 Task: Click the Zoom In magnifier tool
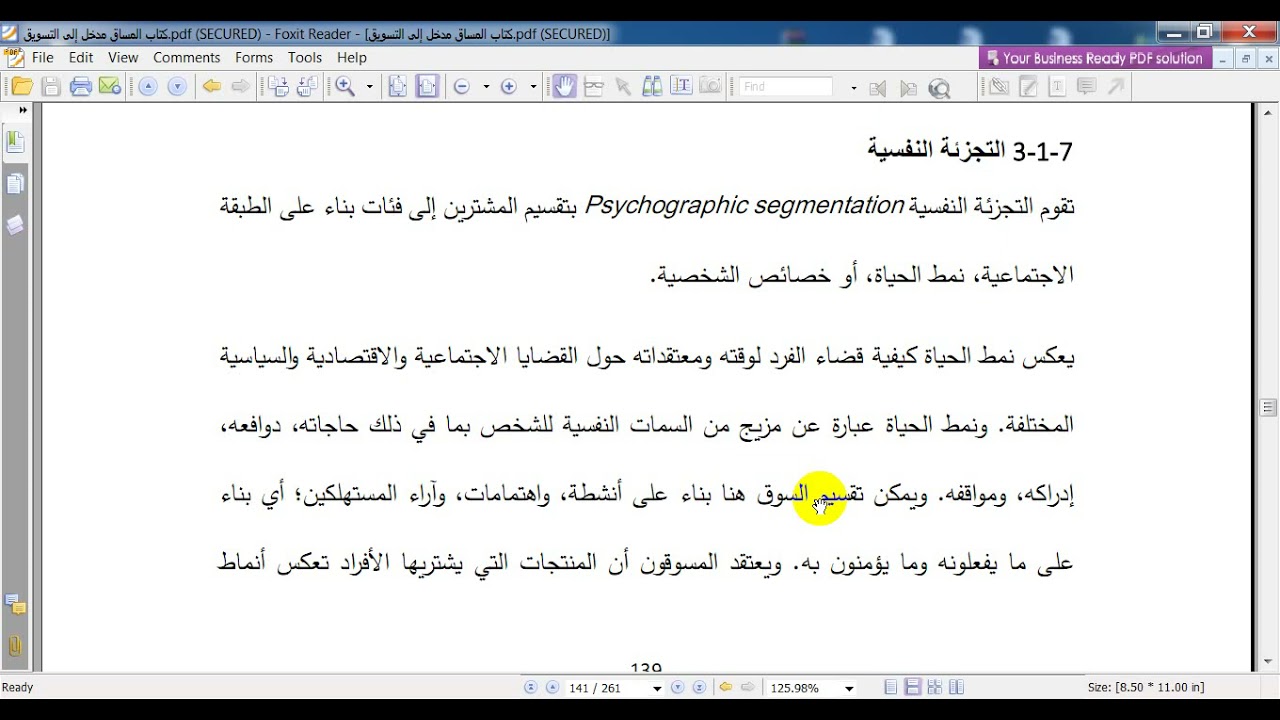(346, 87)
